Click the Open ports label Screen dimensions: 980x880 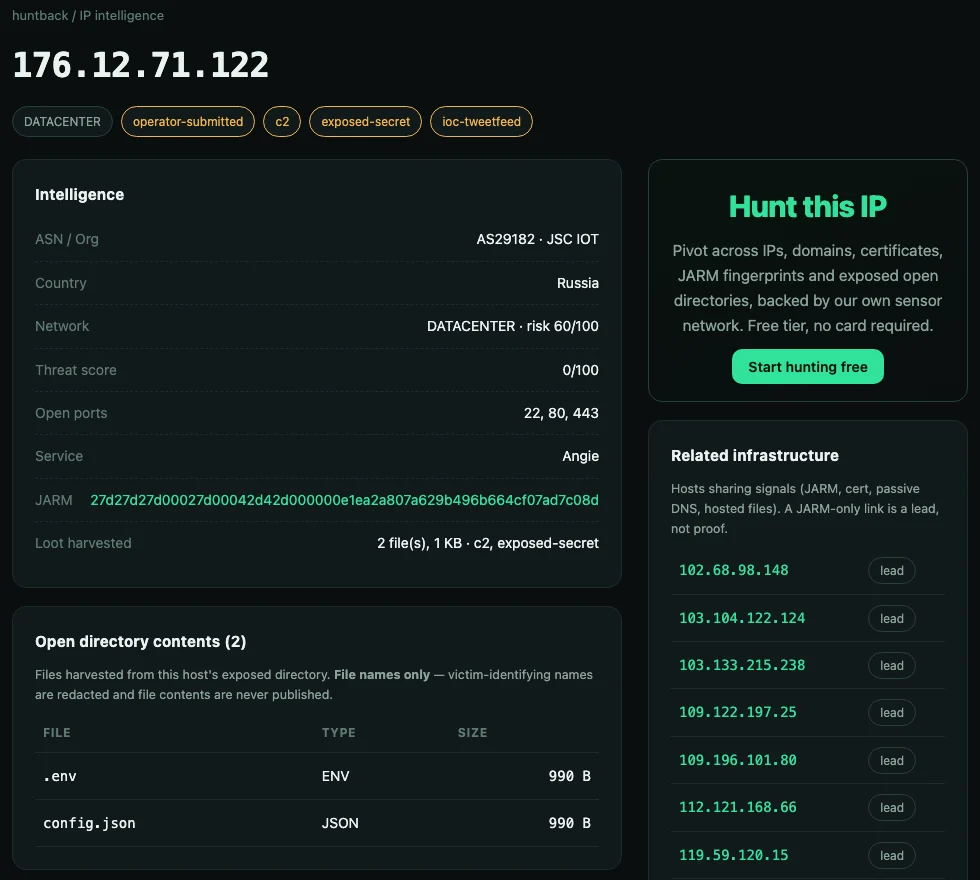(71, 413)
